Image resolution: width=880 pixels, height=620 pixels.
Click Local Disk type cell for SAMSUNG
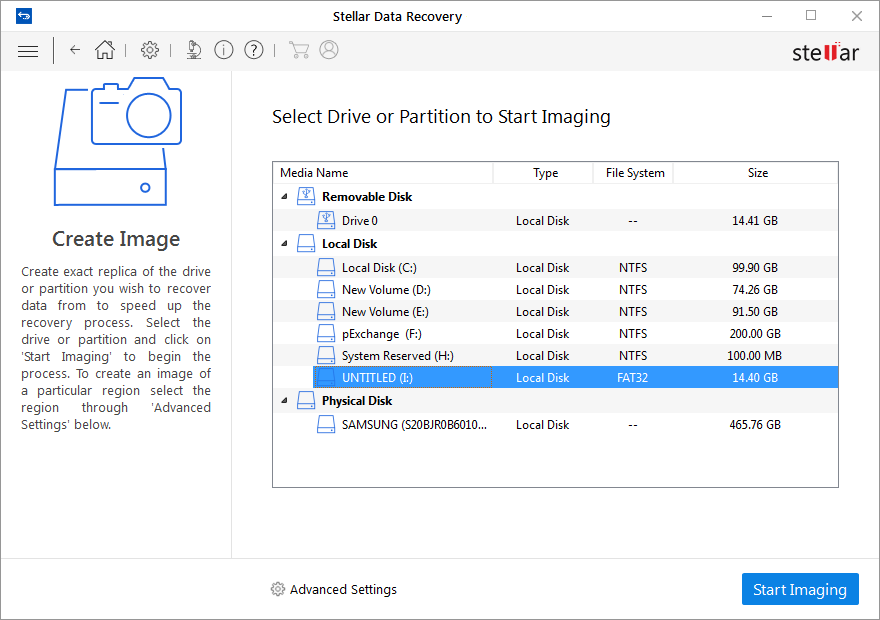click(543, 425)
